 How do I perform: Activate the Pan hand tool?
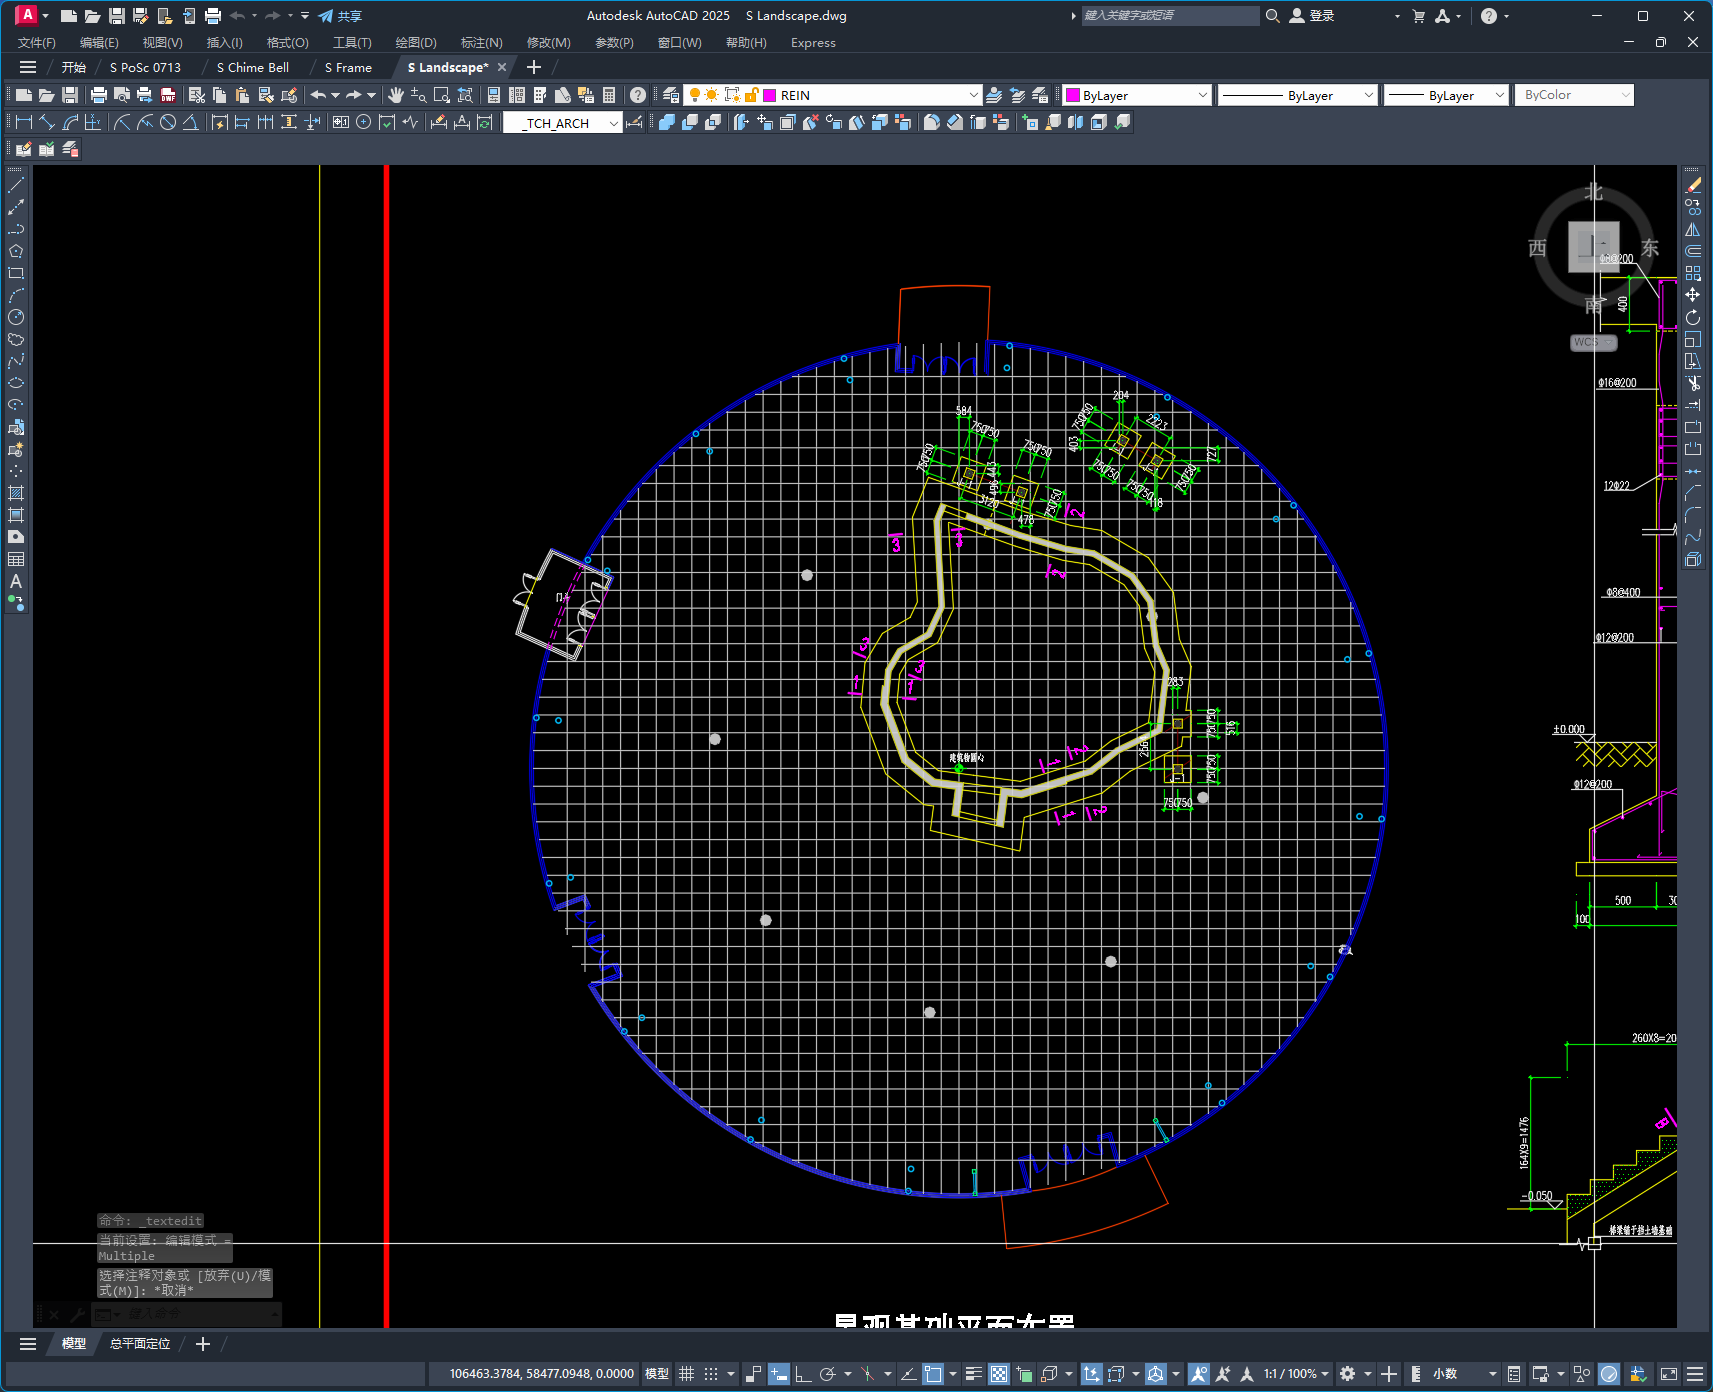coord(396,95)
